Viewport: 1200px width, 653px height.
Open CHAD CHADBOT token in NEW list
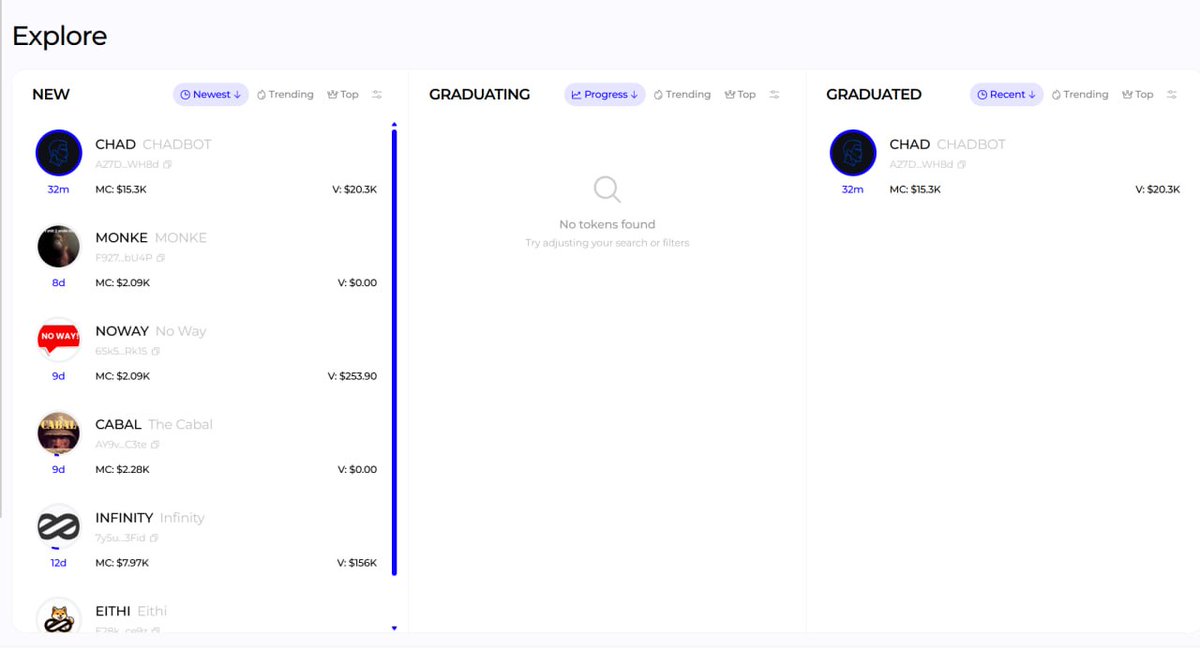[x=153, y=145]
